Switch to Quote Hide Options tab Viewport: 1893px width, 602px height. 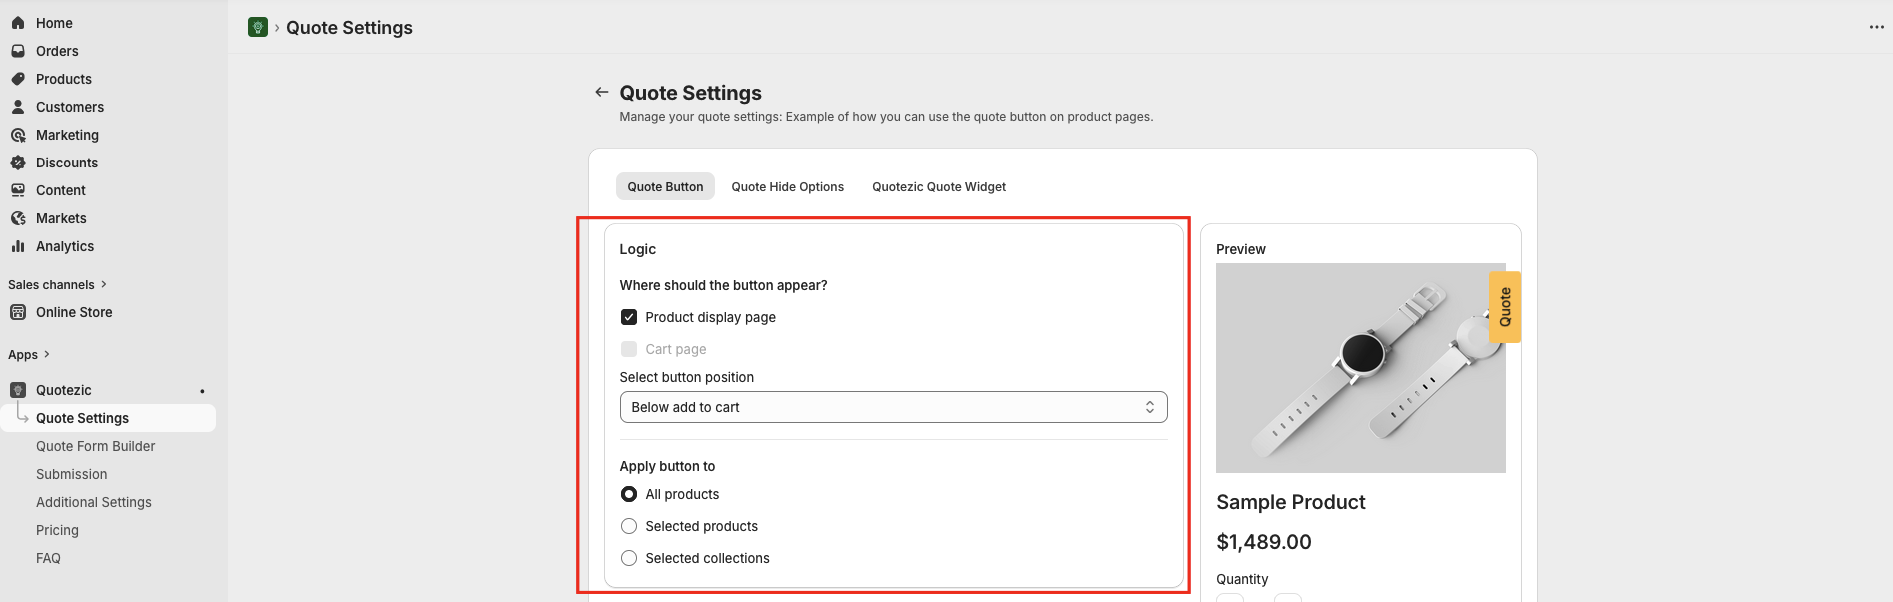(x=787, y=187)
